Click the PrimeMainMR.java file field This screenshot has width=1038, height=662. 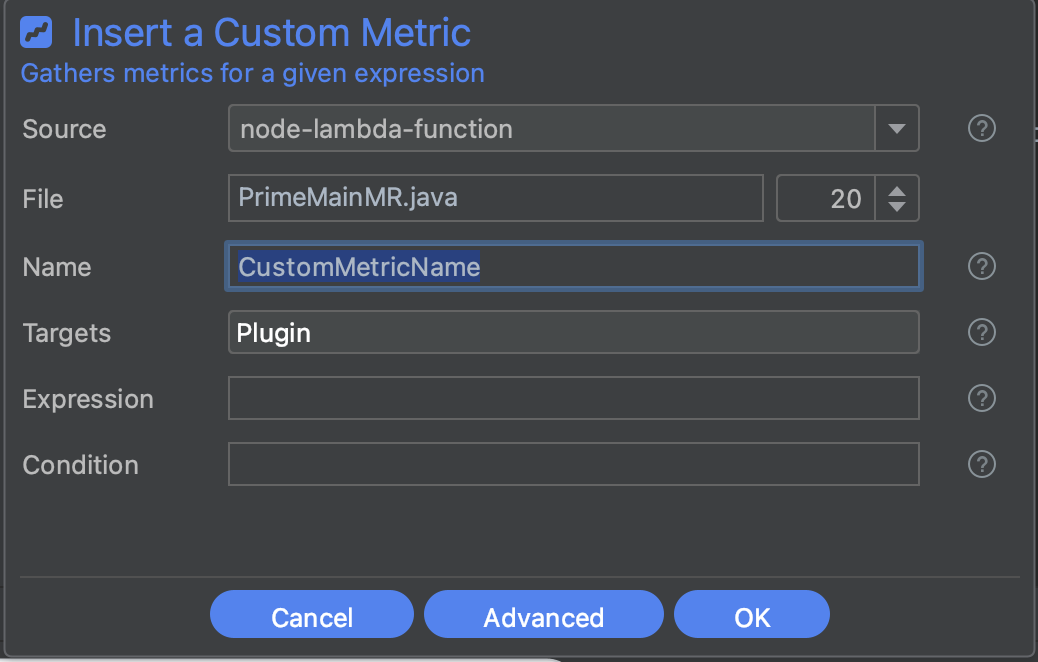495,198
